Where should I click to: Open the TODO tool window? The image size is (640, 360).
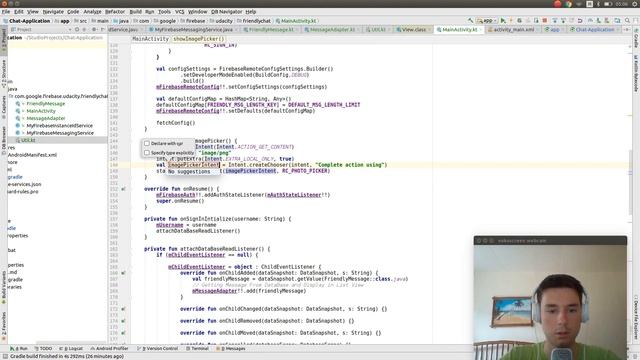[43, 349]
